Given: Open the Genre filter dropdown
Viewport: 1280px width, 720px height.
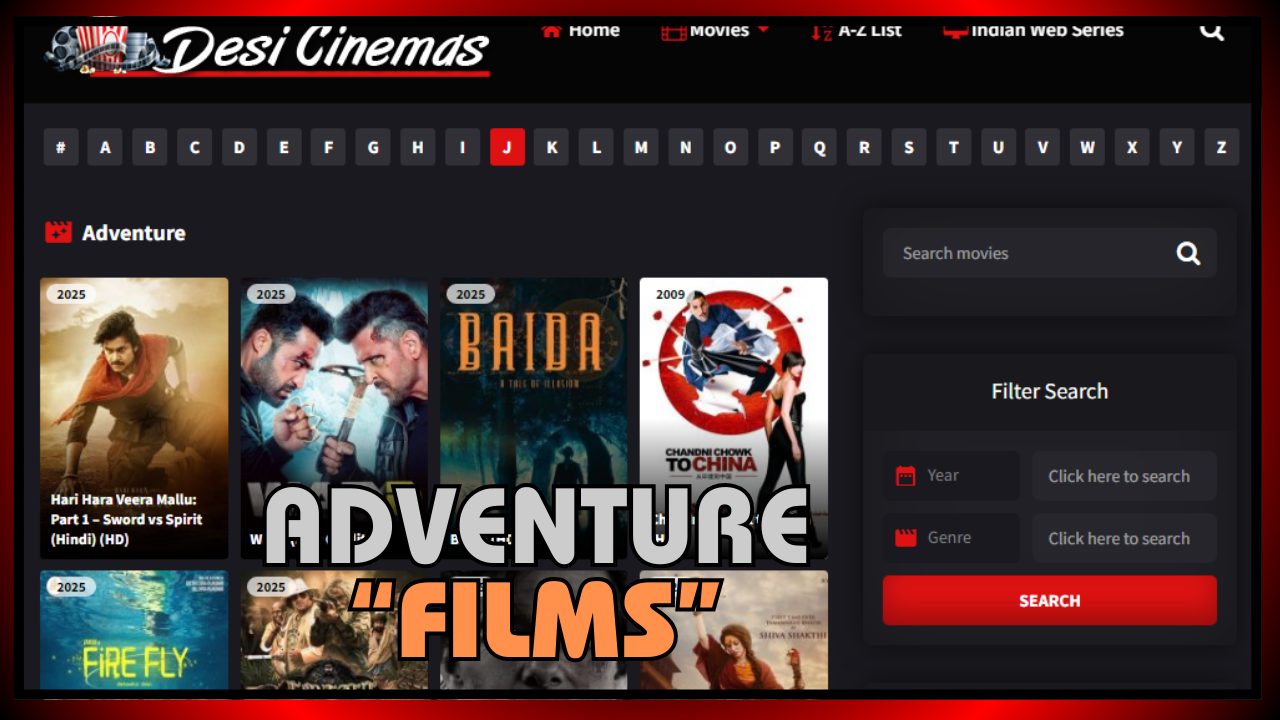Looking at the screenshot, I should [x=1124, y=538].
